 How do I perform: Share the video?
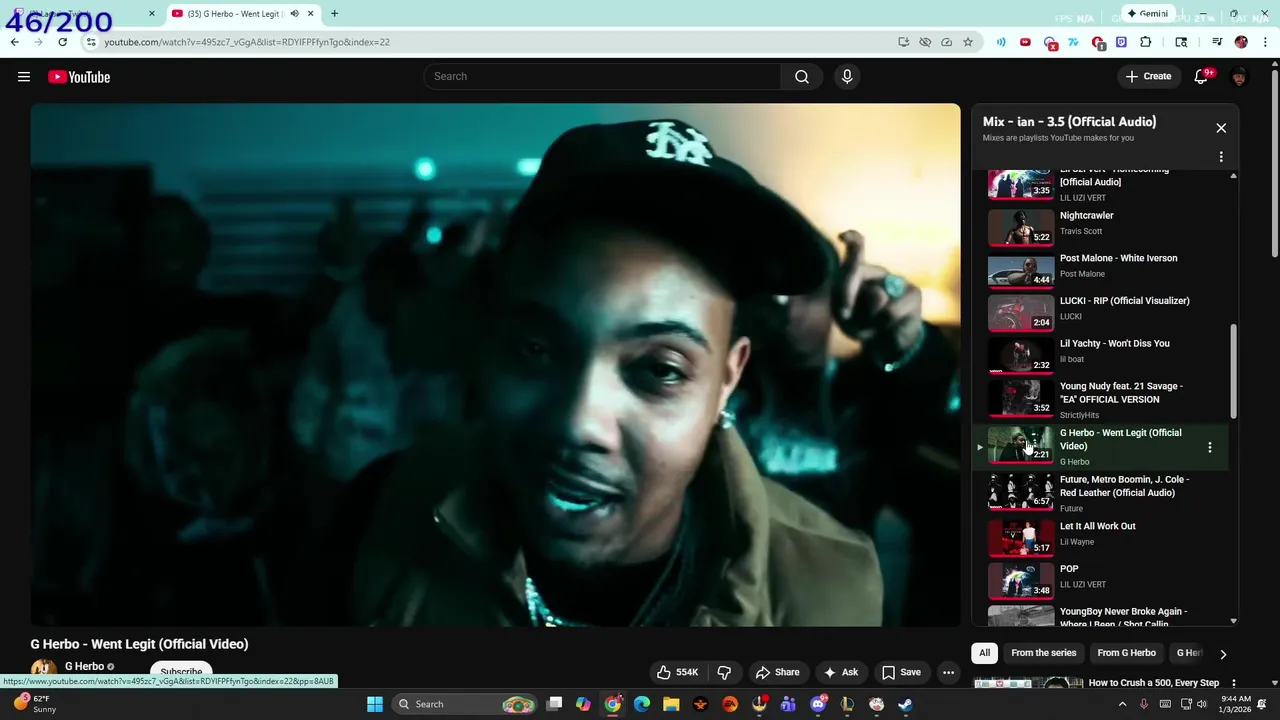pyautogui.click(x=777, y=672)
